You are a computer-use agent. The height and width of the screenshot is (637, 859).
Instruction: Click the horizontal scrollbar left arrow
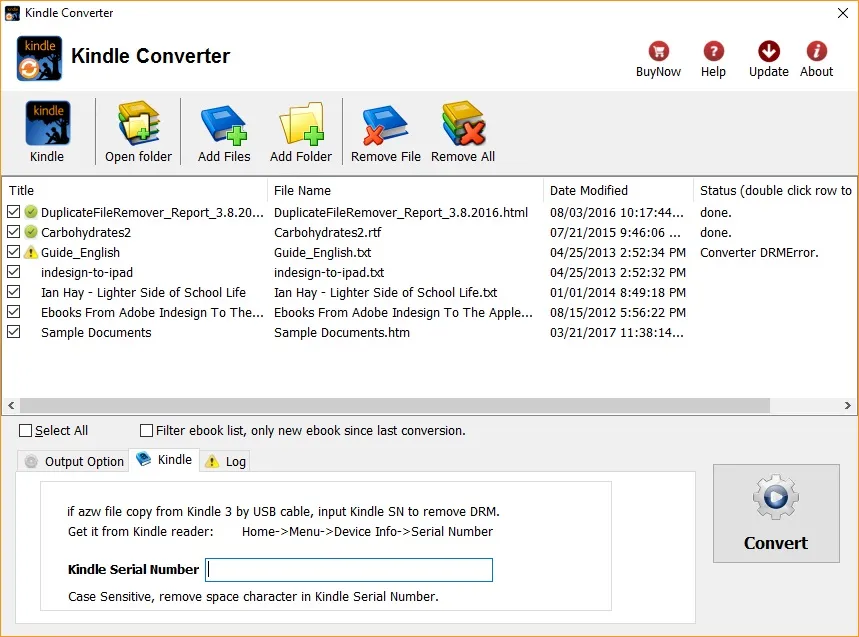coord(11,405)
